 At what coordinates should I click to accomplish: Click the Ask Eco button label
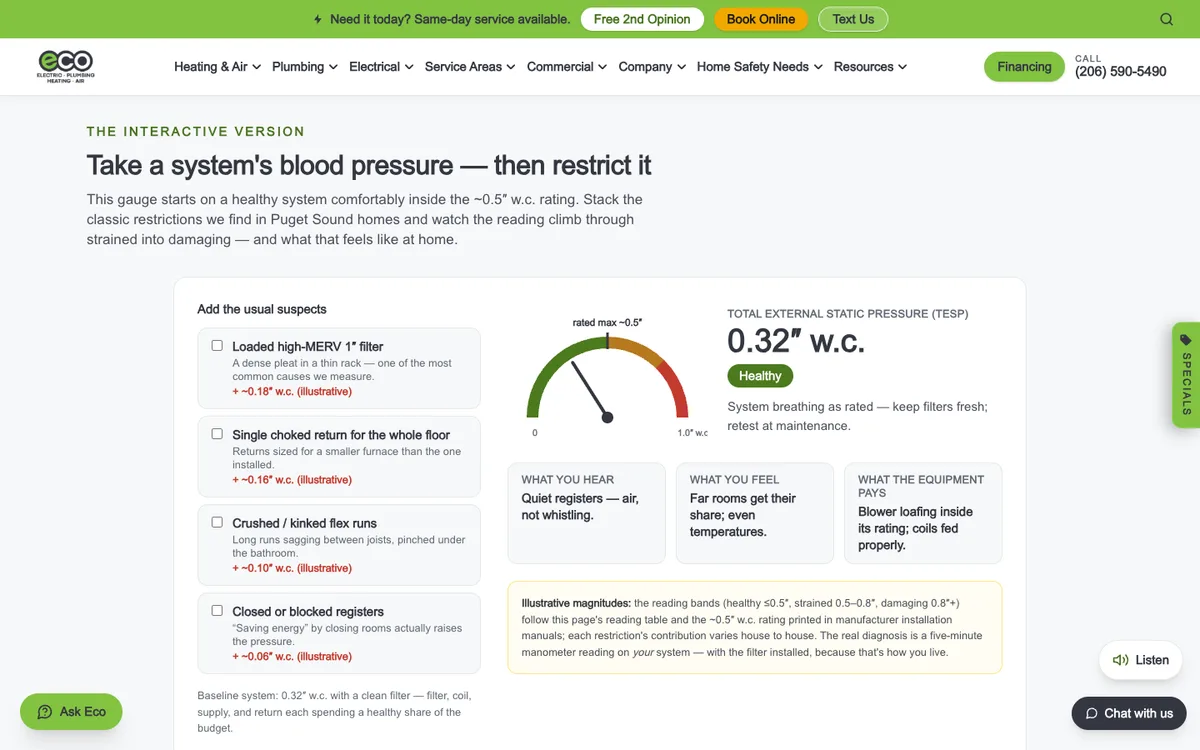83,712
